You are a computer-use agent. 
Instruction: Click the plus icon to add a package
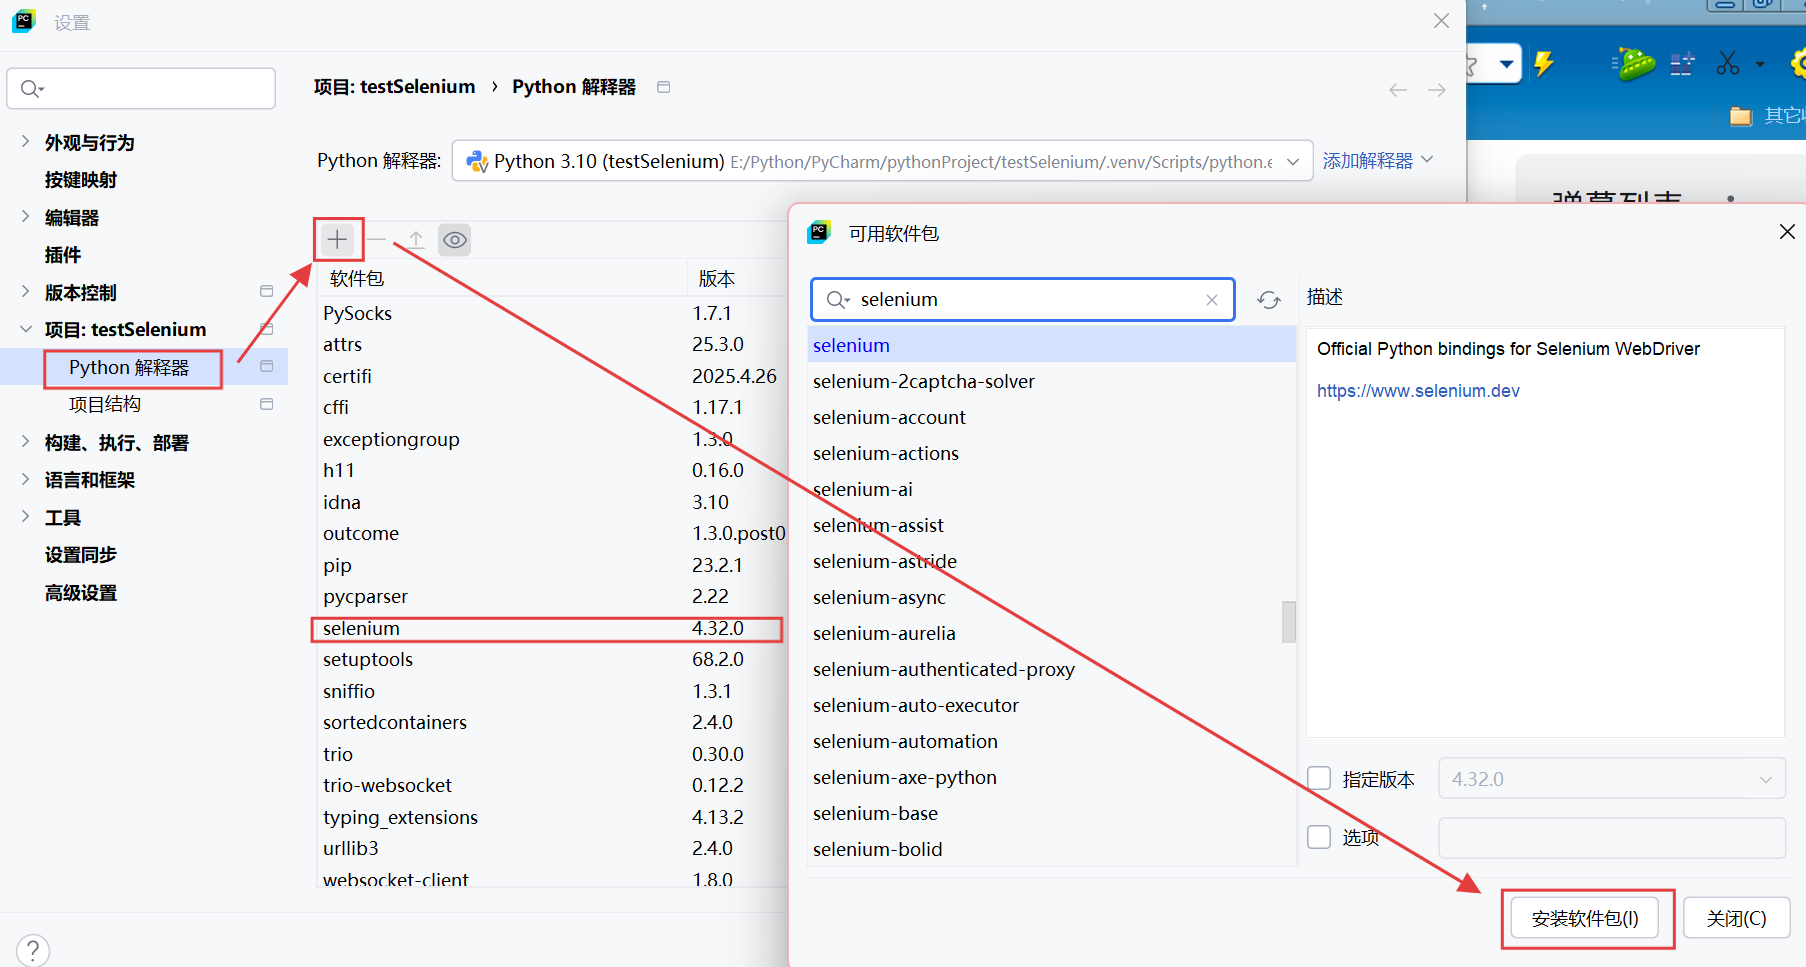(x=337, y=240)
